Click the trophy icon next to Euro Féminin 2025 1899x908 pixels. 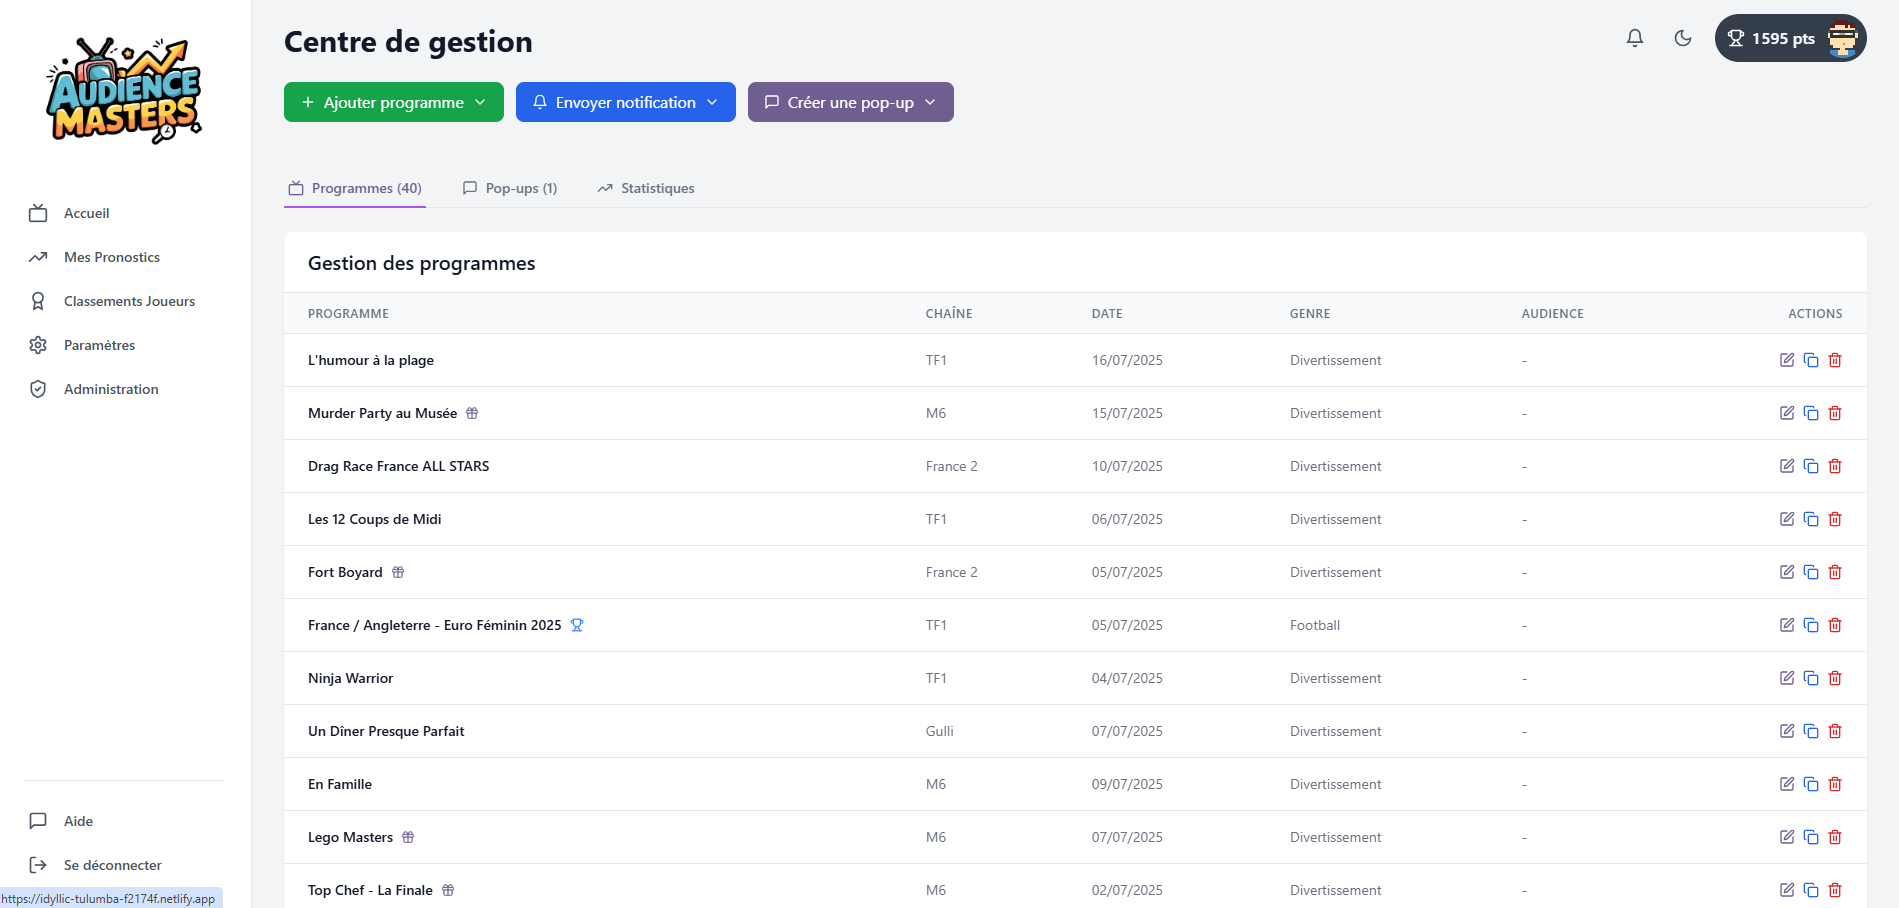(577, 625)
